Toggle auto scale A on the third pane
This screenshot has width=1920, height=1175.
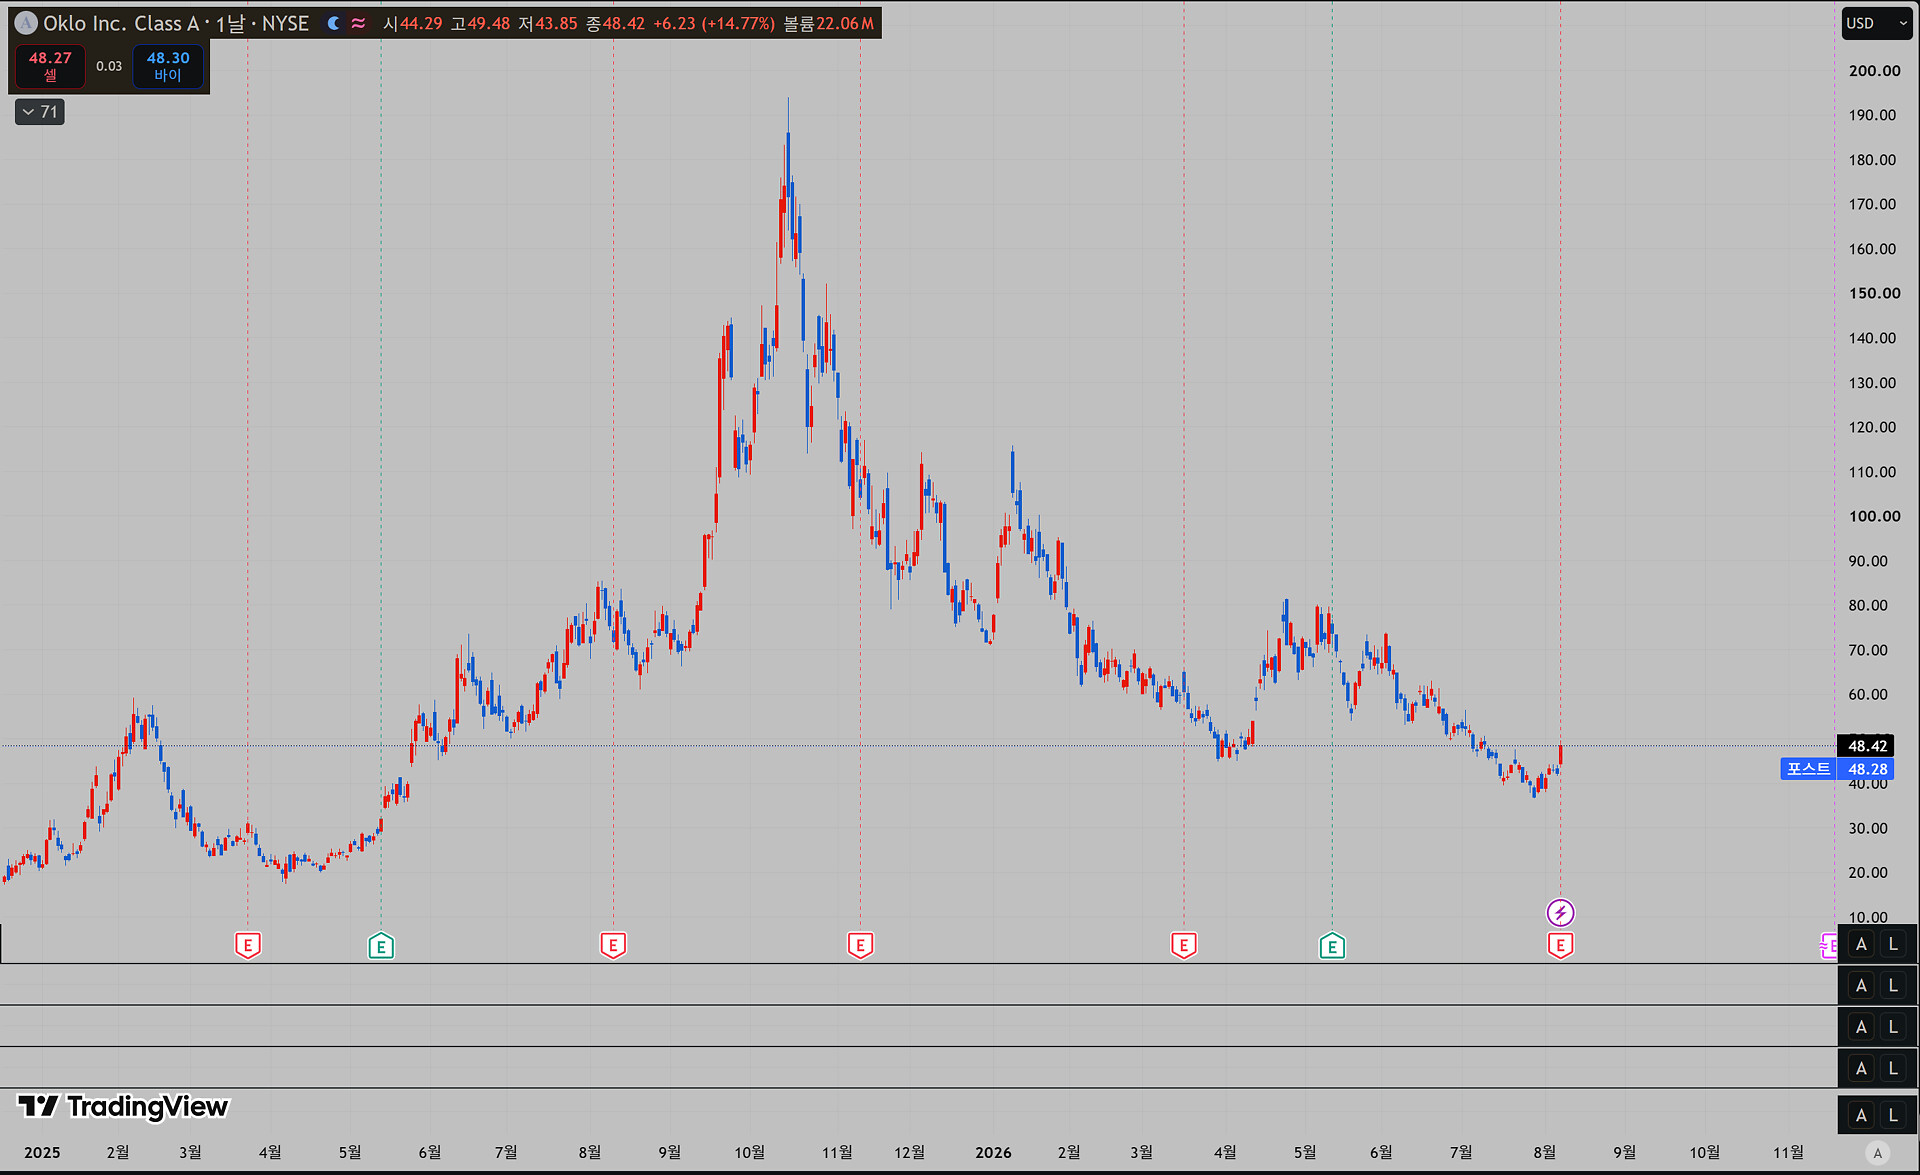1861,1027
